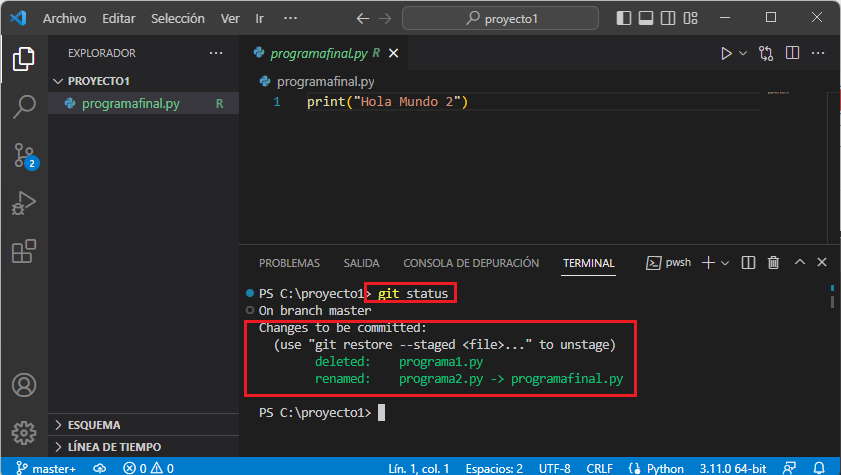The height and width of the screenshot is (475, 841).
Task: Click Espacios: 2 indentation setting
Action: coord(494,468)
